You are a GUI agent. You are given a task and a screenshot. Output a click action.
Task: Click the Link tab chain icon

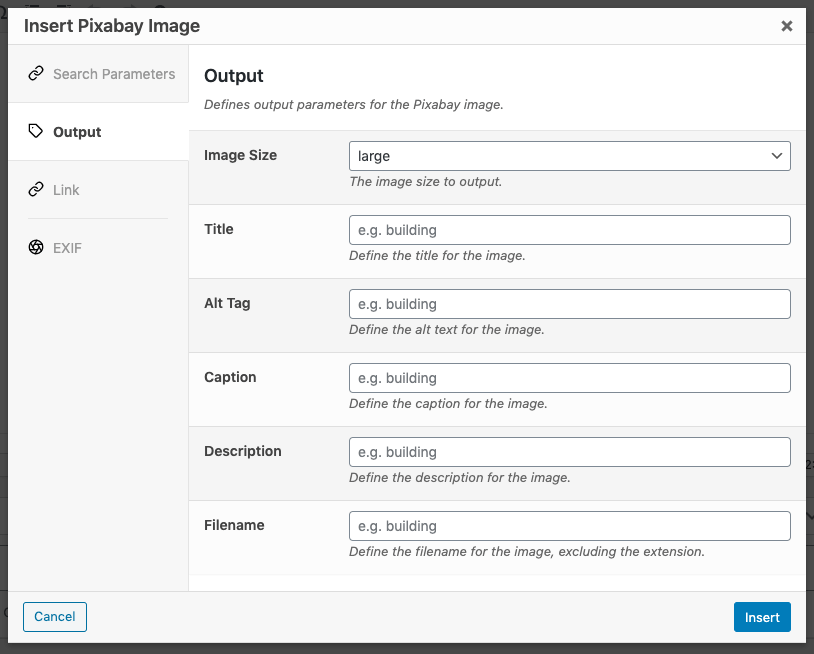(36, 189)
